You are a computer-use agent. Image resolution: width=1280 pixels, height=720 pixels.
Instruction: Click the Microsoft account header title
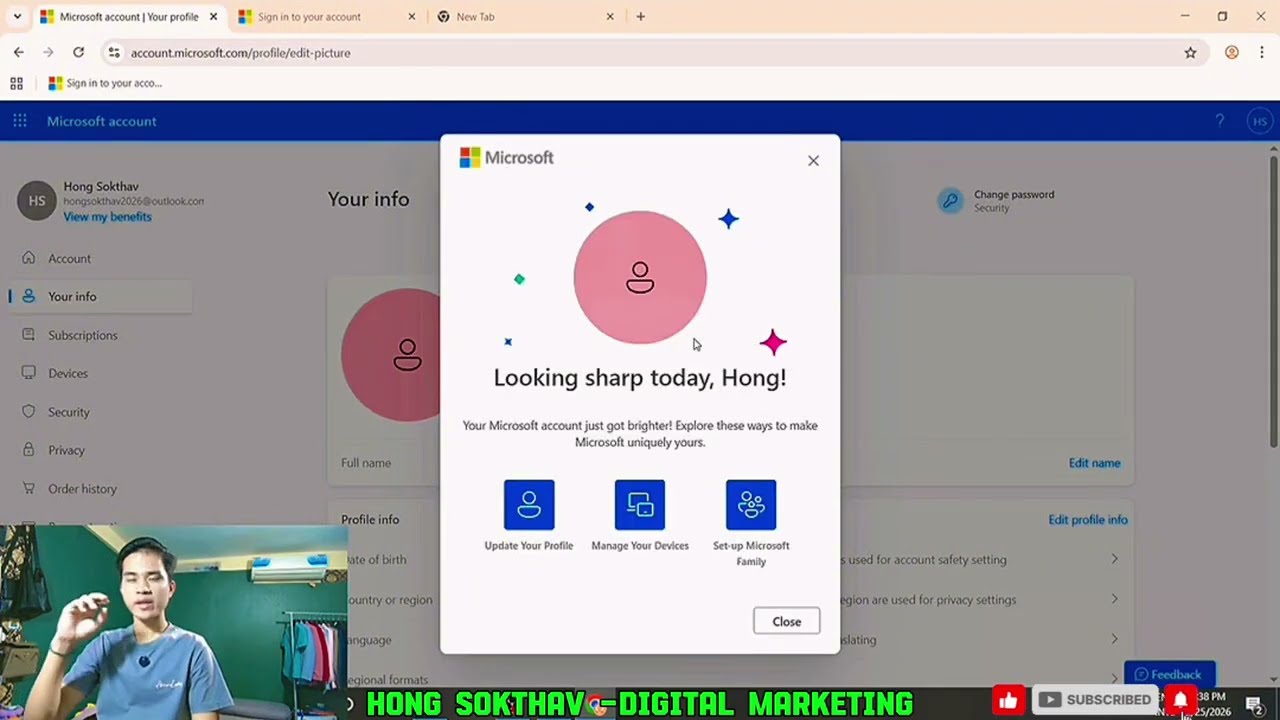tap(101, 121)
